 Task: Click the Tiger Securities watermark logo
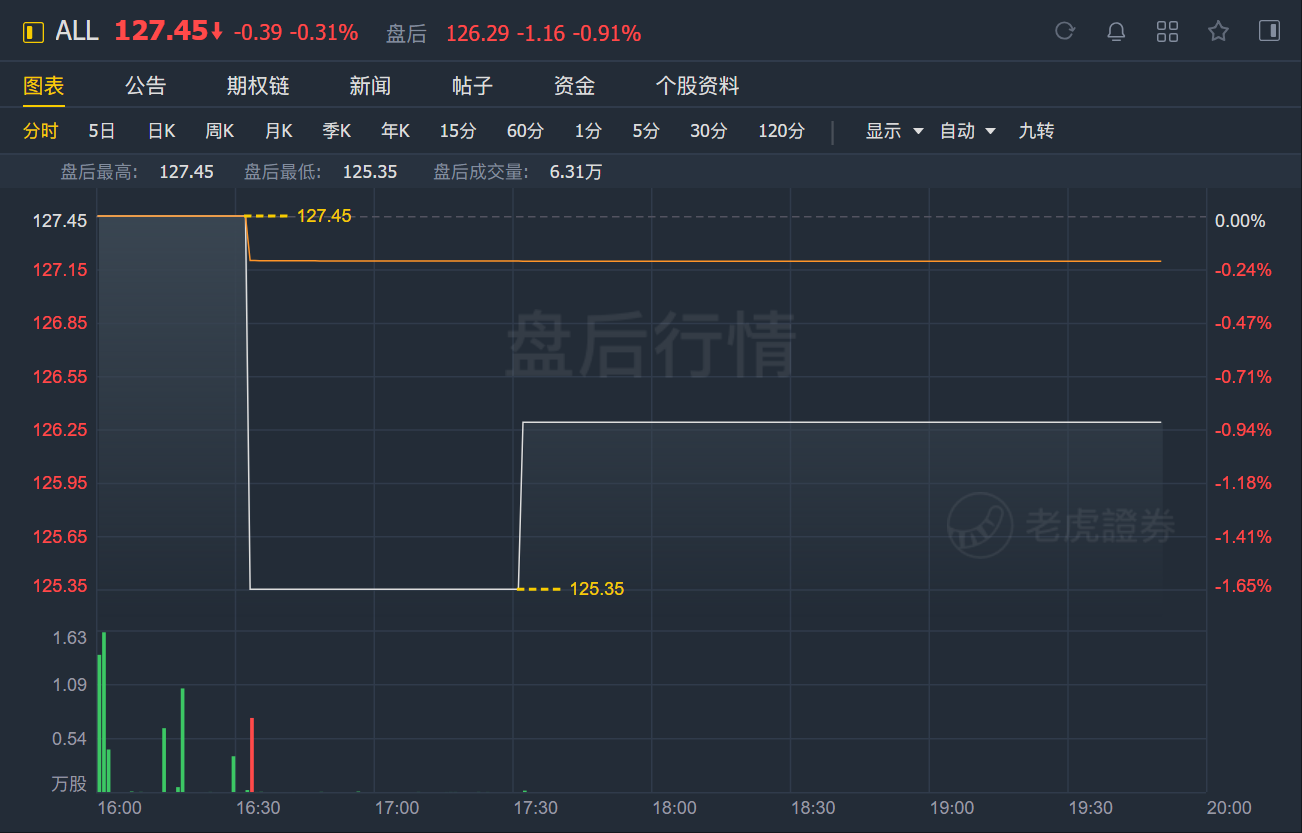point(1062,525)
